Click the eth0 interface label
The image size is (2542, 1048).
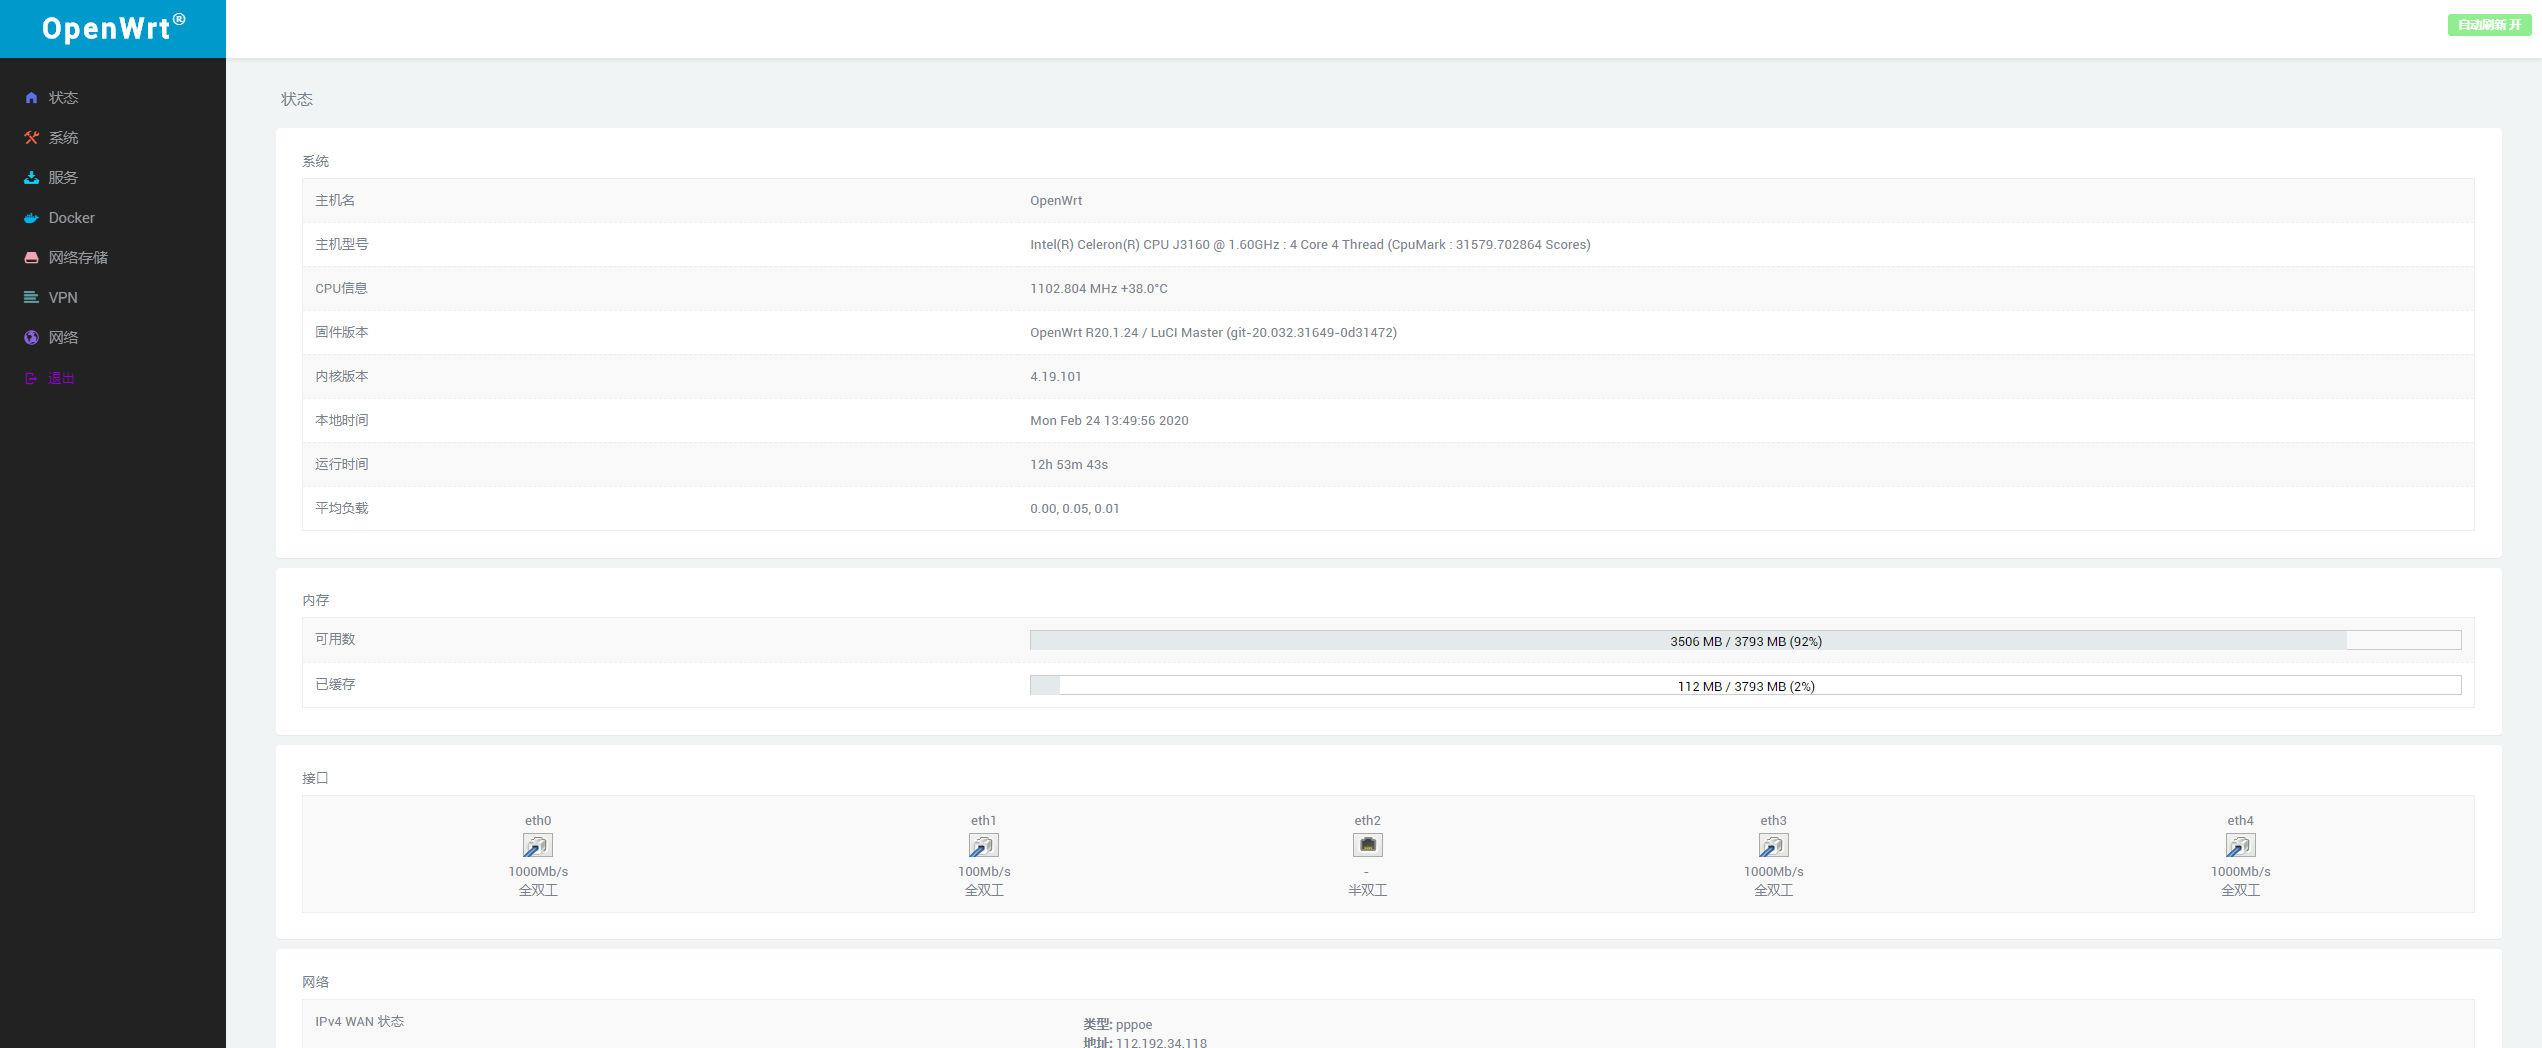pos(538,821)
